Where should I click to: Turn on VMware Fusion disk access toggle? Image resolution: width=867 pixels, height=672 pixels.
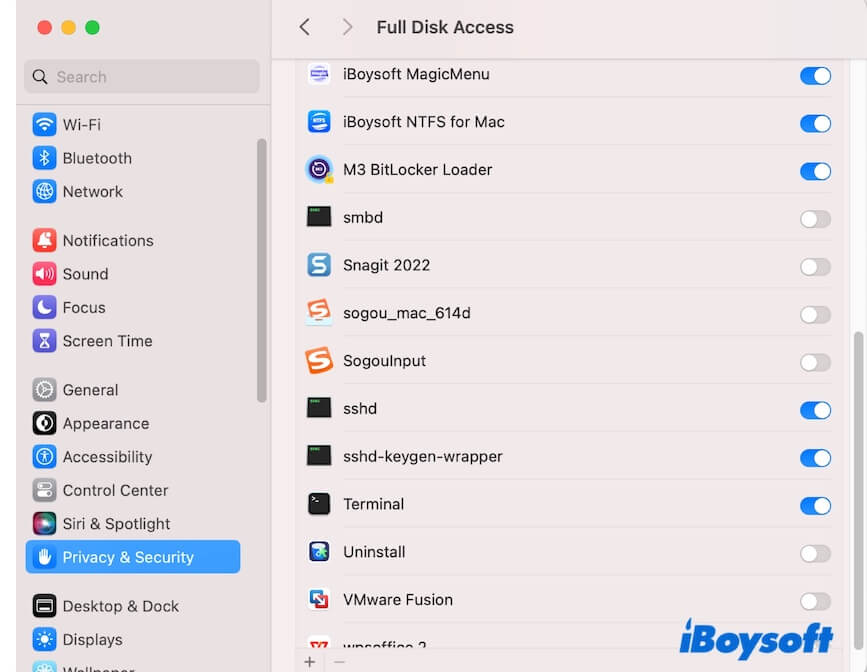[815, 601]
